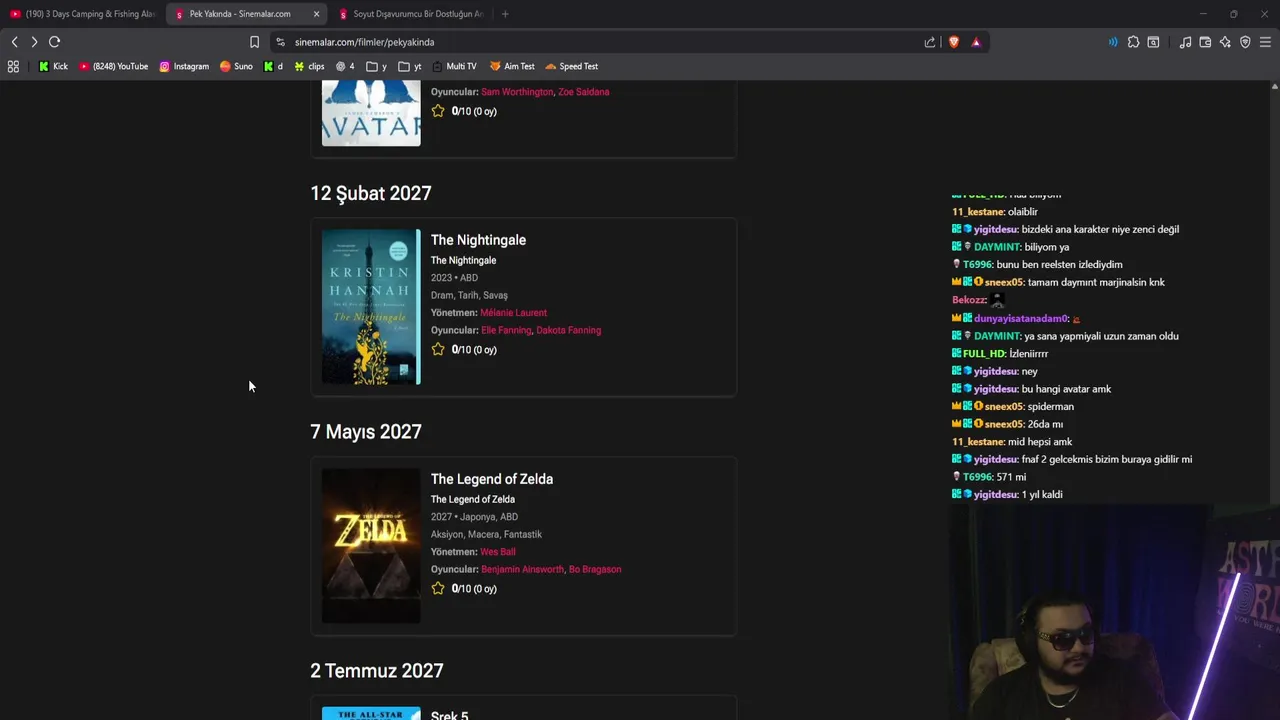Click genre text Dram, Tarih, Savaş
The width and height of the screenshot is (1280, 720).
coord(469,295)
